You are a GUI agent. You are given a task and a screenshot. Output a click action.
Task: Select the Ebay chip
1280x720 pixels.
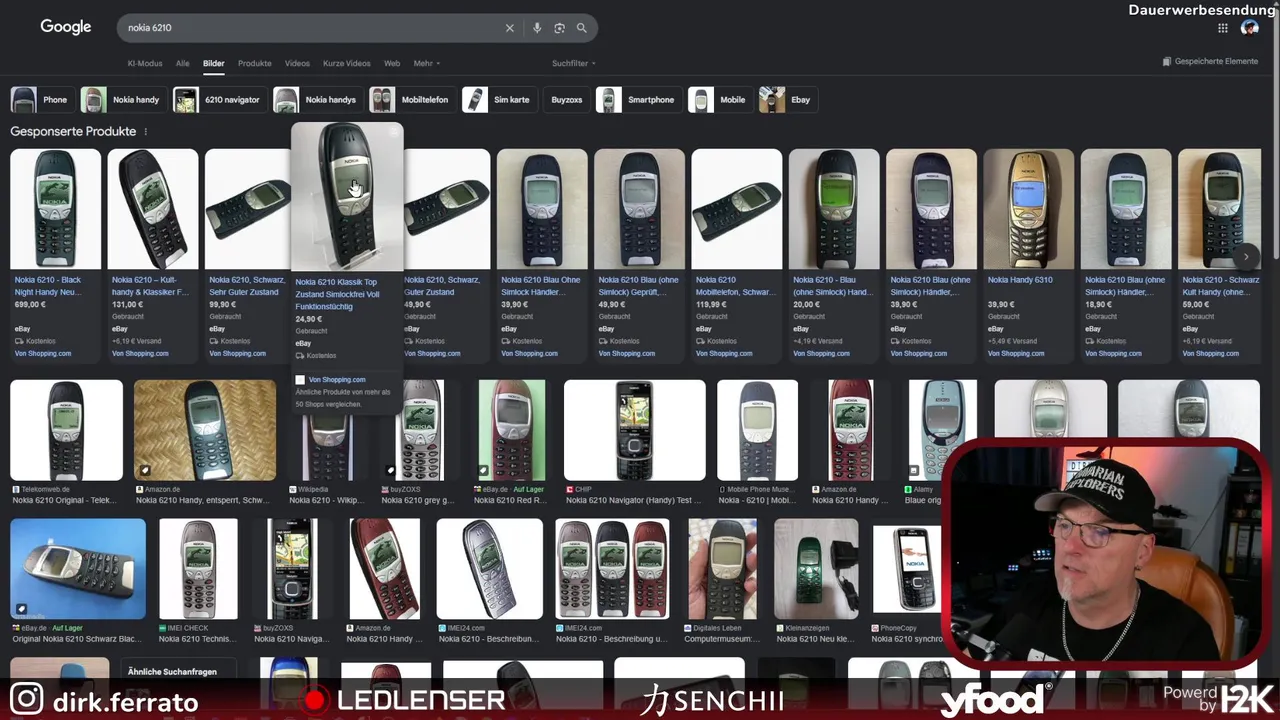pyautogui.click(x=788, y=100)
